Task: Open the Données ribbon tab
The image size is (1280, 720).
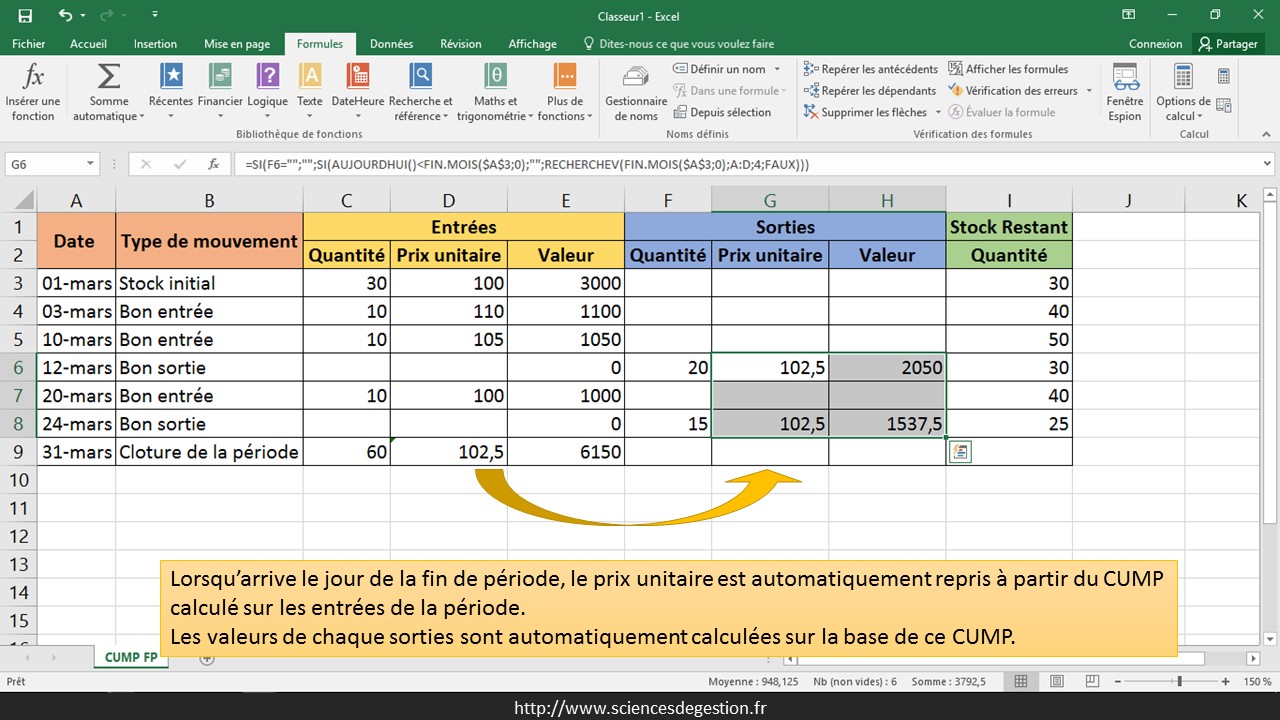Action: [391, 44]
